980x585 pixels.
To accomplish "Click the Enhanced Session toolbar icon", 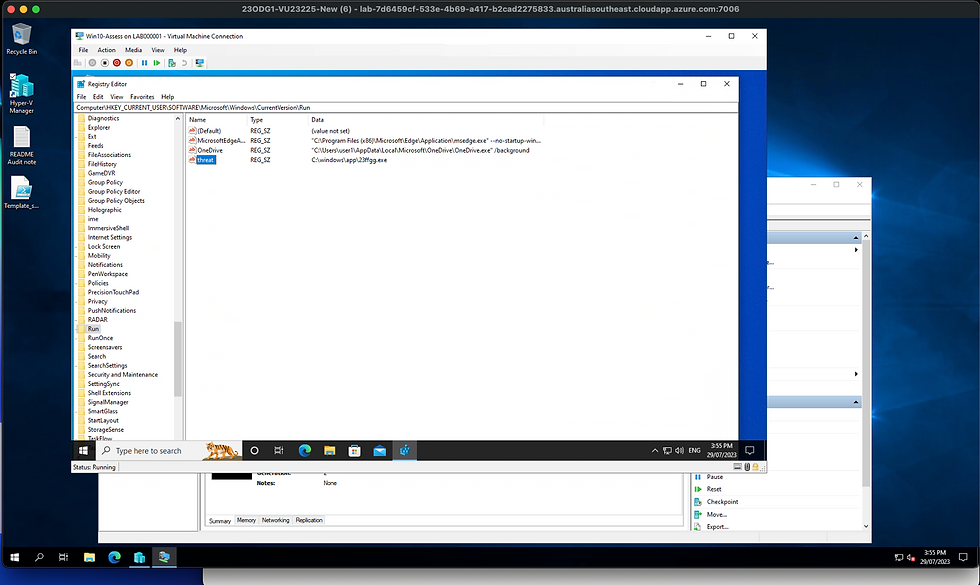I will [x=200, y=63].
